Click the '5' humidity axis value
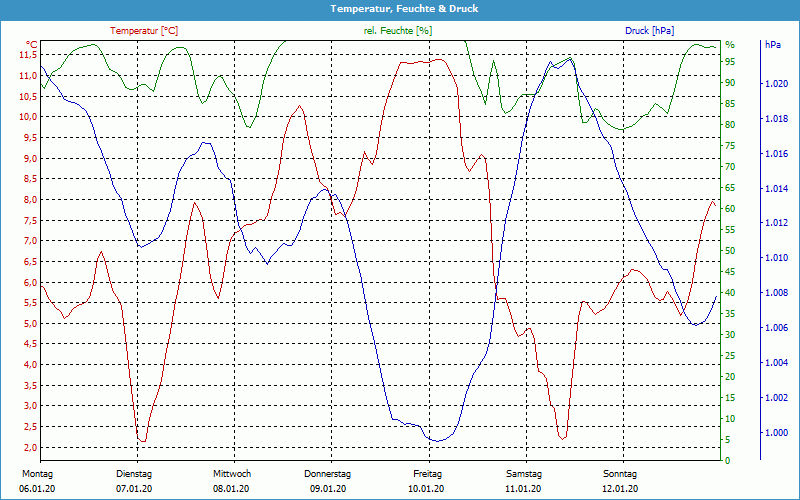The width and height of the screenshot is (800, 500). click(728, 439)
